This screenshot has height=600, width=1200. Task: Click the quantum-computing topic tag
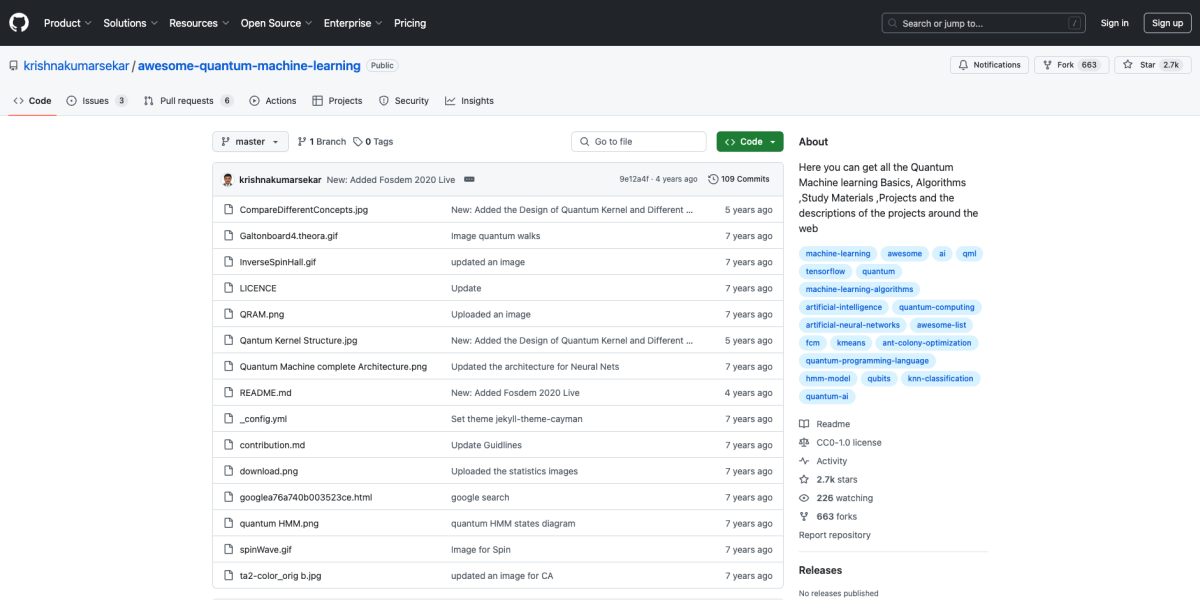click(x=936, y=307)
